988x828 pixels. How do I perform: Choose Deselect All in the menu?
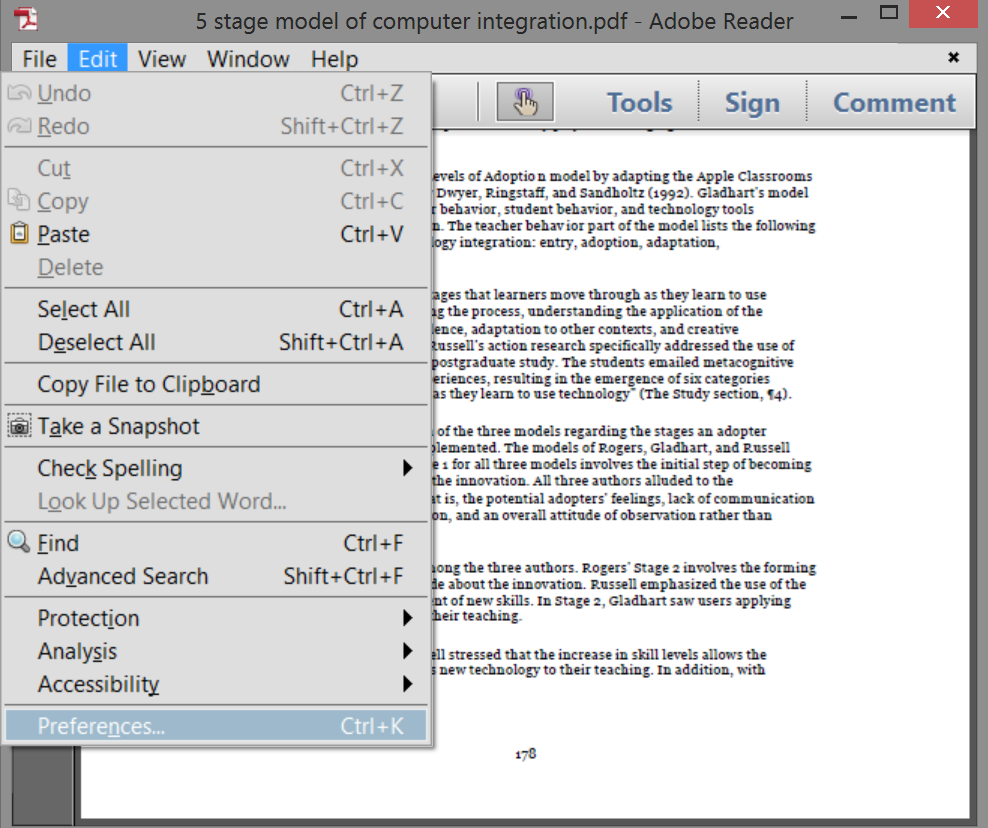(216, 342)
